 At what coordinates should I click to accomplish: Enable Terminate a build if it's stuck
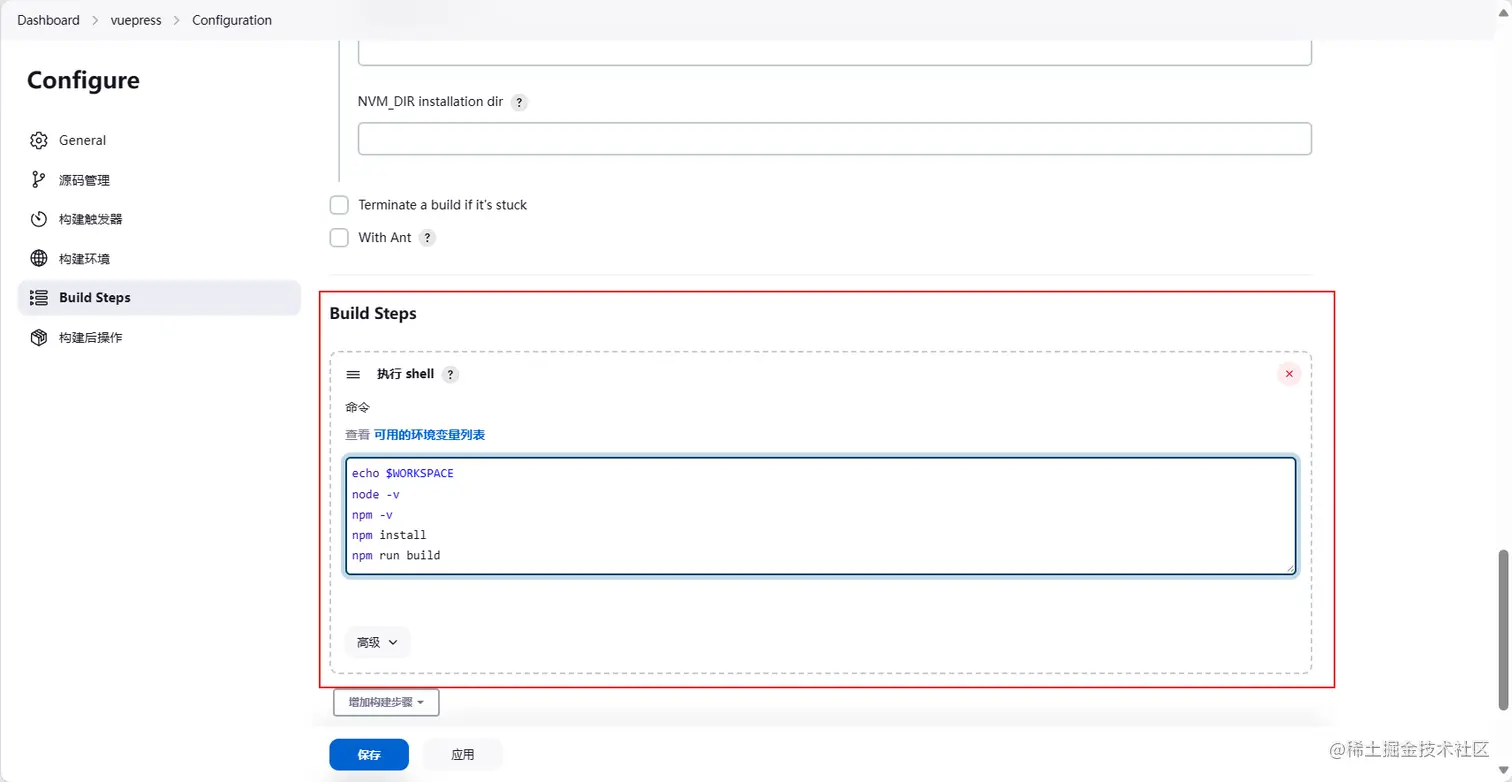(339, 205)
